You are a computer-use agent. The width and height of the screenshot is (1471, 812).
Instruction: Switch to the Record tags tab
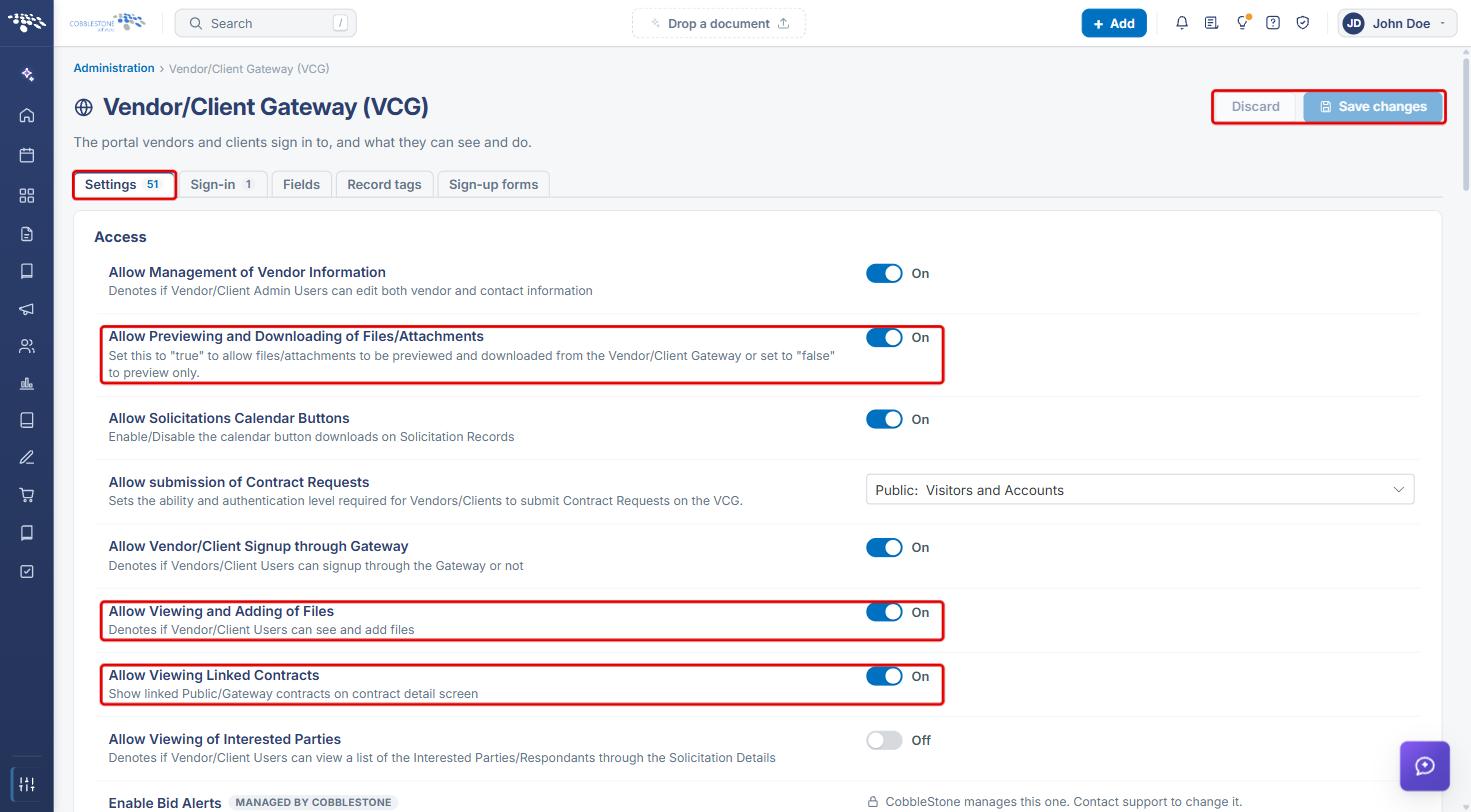384,184
